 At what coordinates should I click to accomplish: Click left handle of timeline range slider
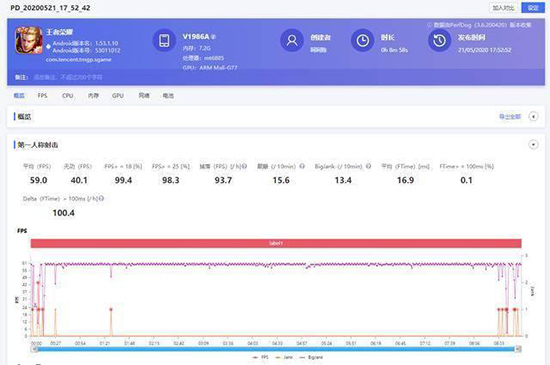point(34,349)
